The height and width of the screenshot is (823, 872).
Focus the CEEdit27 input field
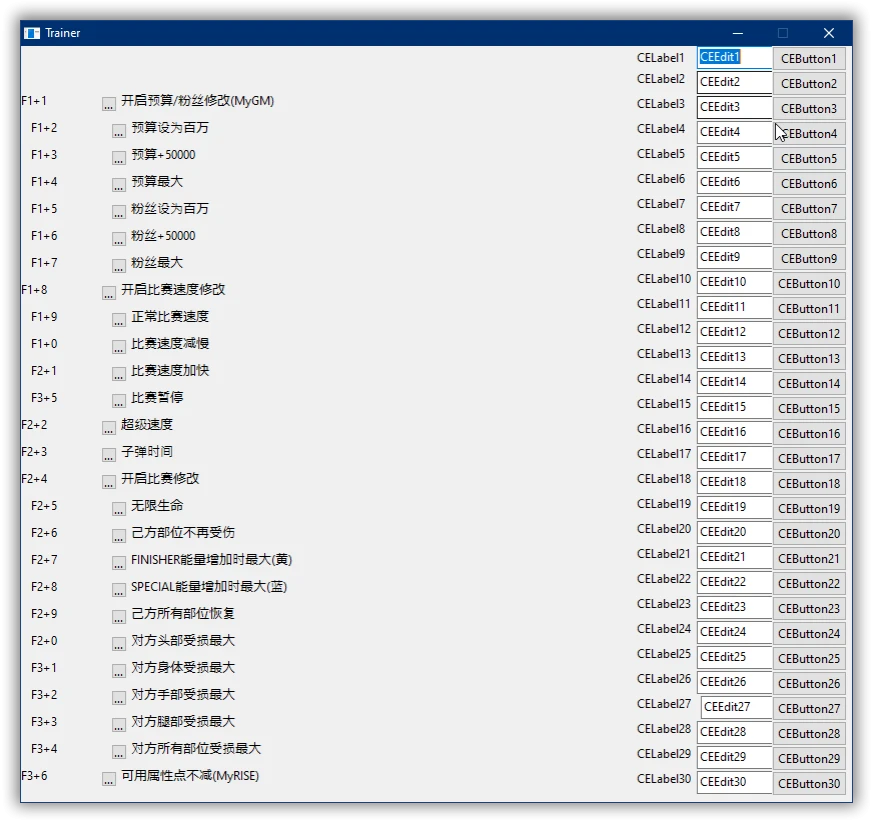(736, 707)
